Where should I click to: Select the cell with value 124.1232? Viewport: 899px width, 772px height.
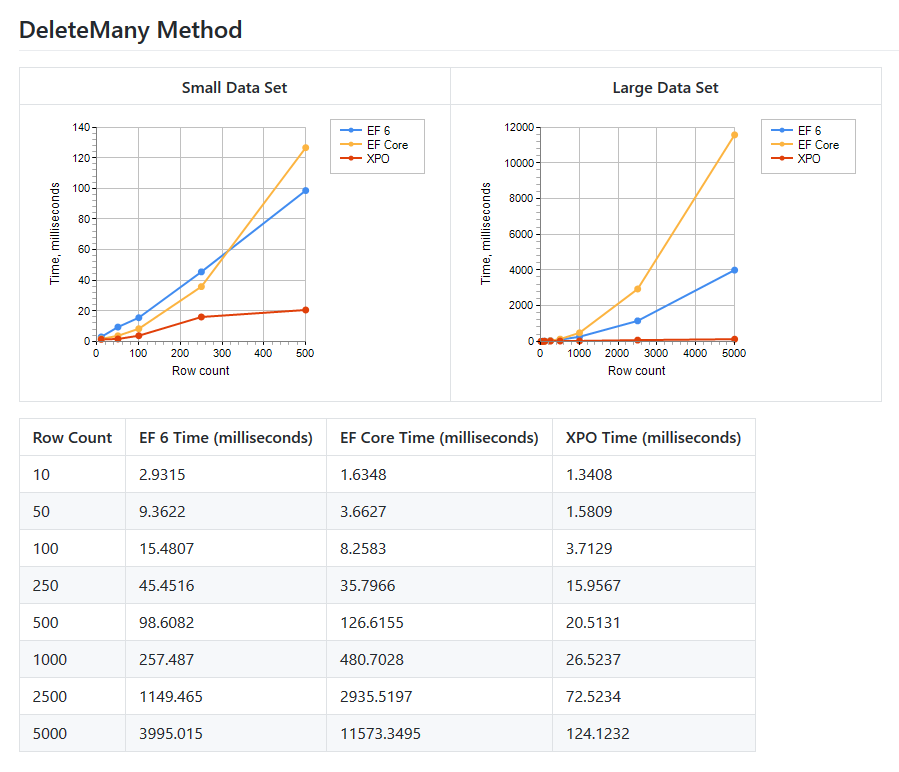click(654, 734)
